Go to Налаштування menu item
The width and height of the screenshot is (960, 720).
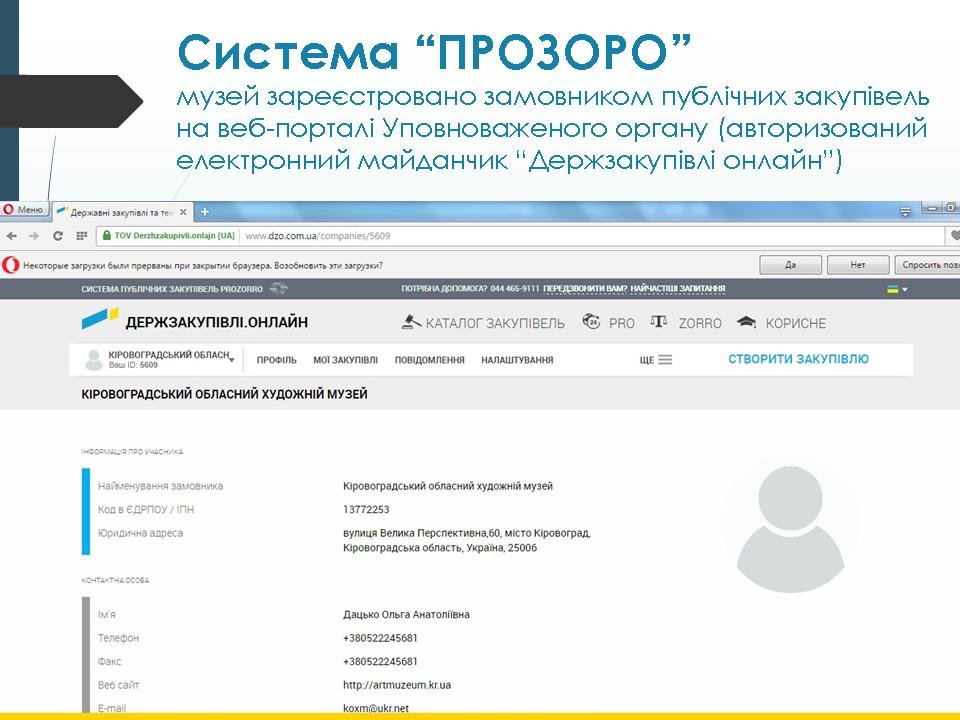(517, 360)
